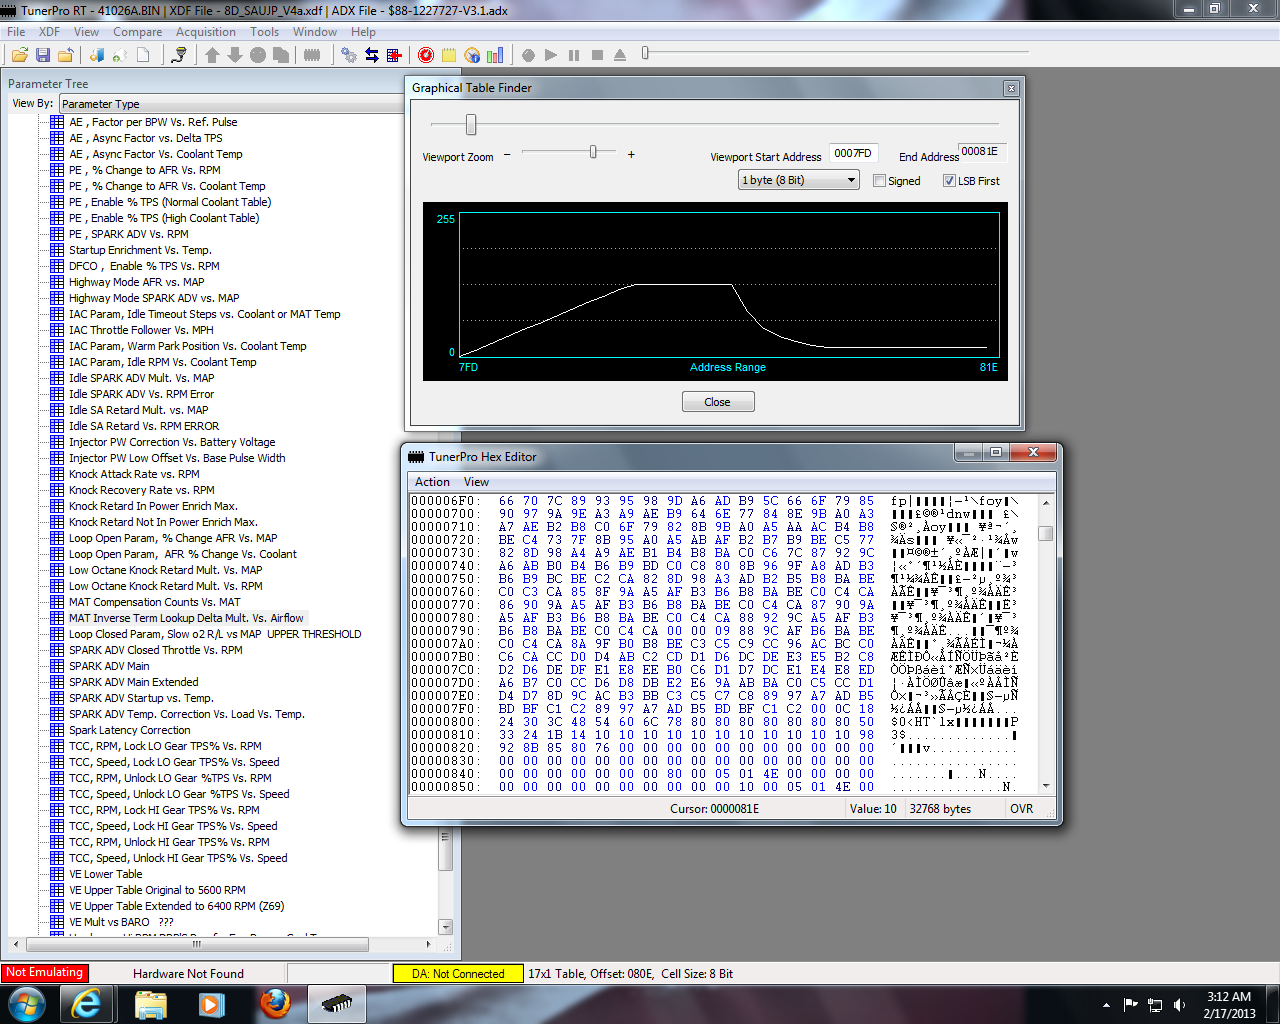Image resolution: width=1280 pixels, height=1024 pixels.
Task: Click the address position slider in Table Finder
Action: click(471, 124)
